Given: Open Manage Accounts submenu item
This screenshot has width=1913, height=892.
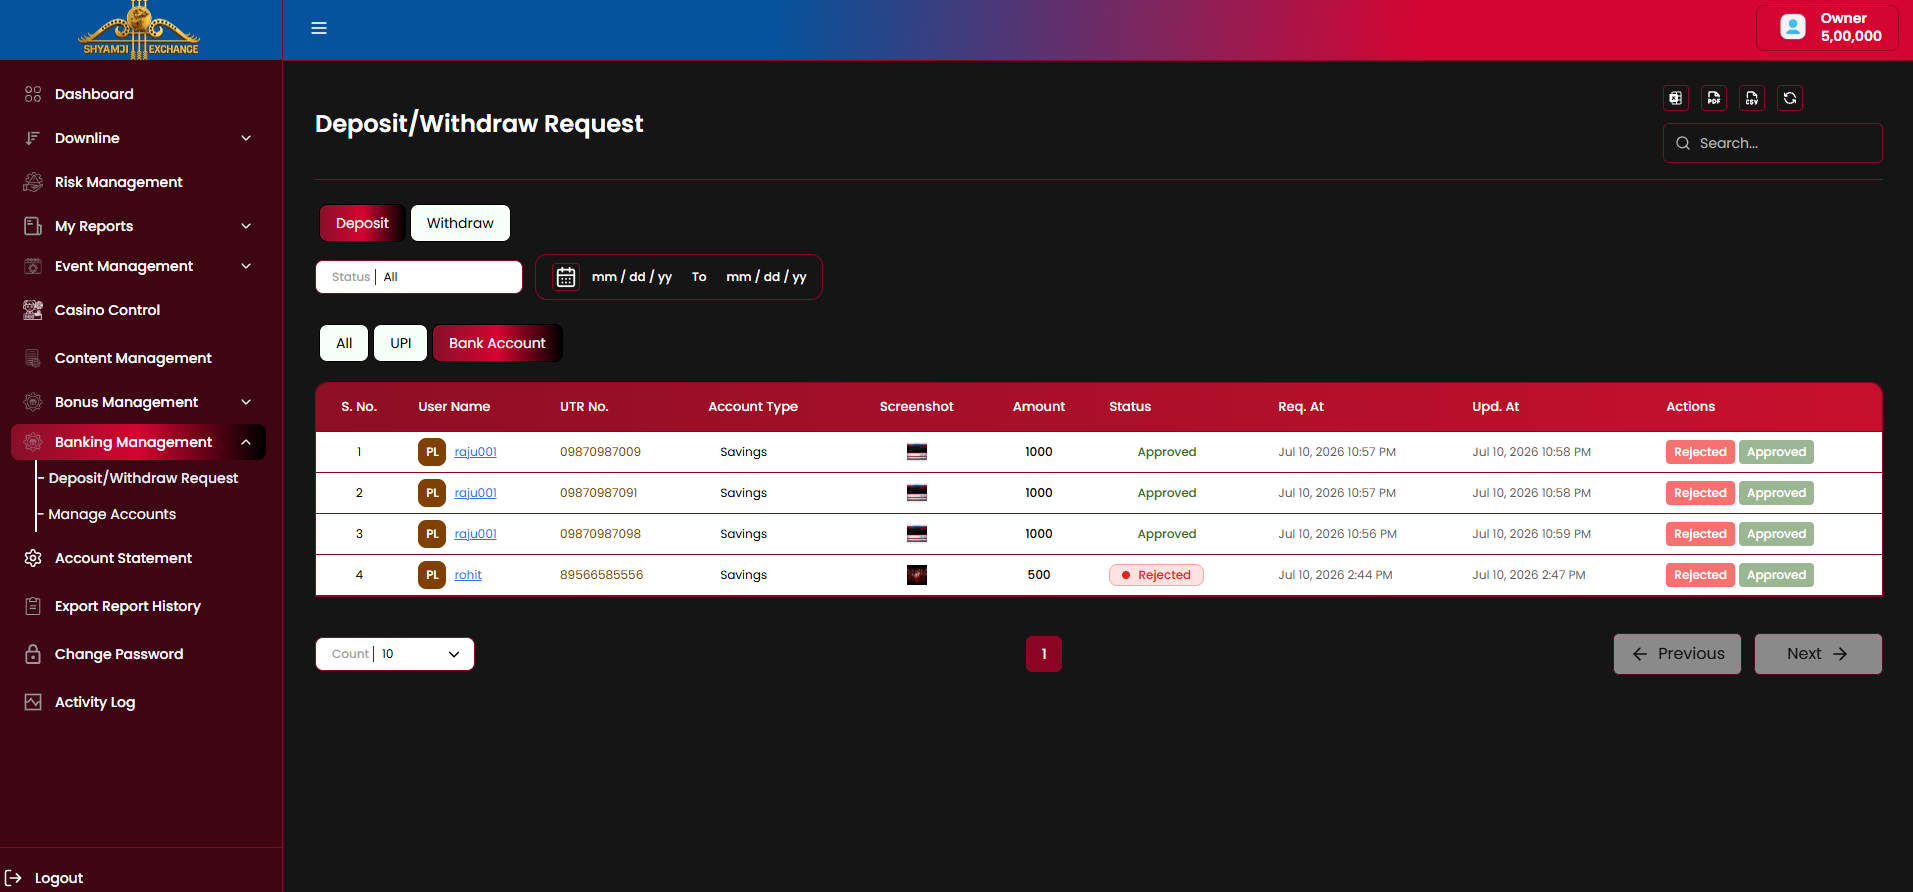Looking at the screenshot, I should pos(112,514).
